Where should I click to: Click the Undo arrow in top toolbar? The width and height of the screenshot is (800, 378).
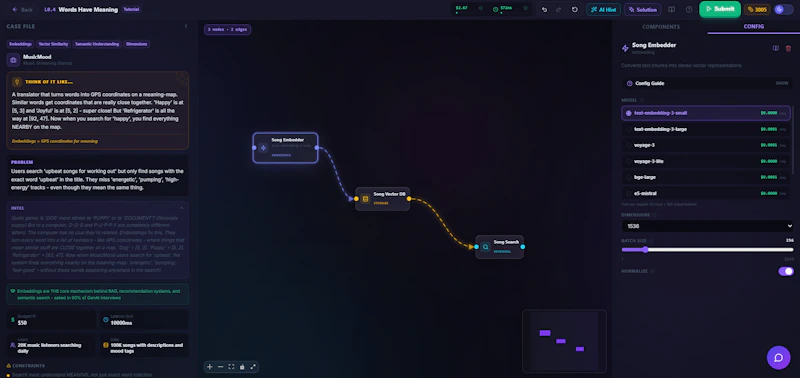point(544,10)
